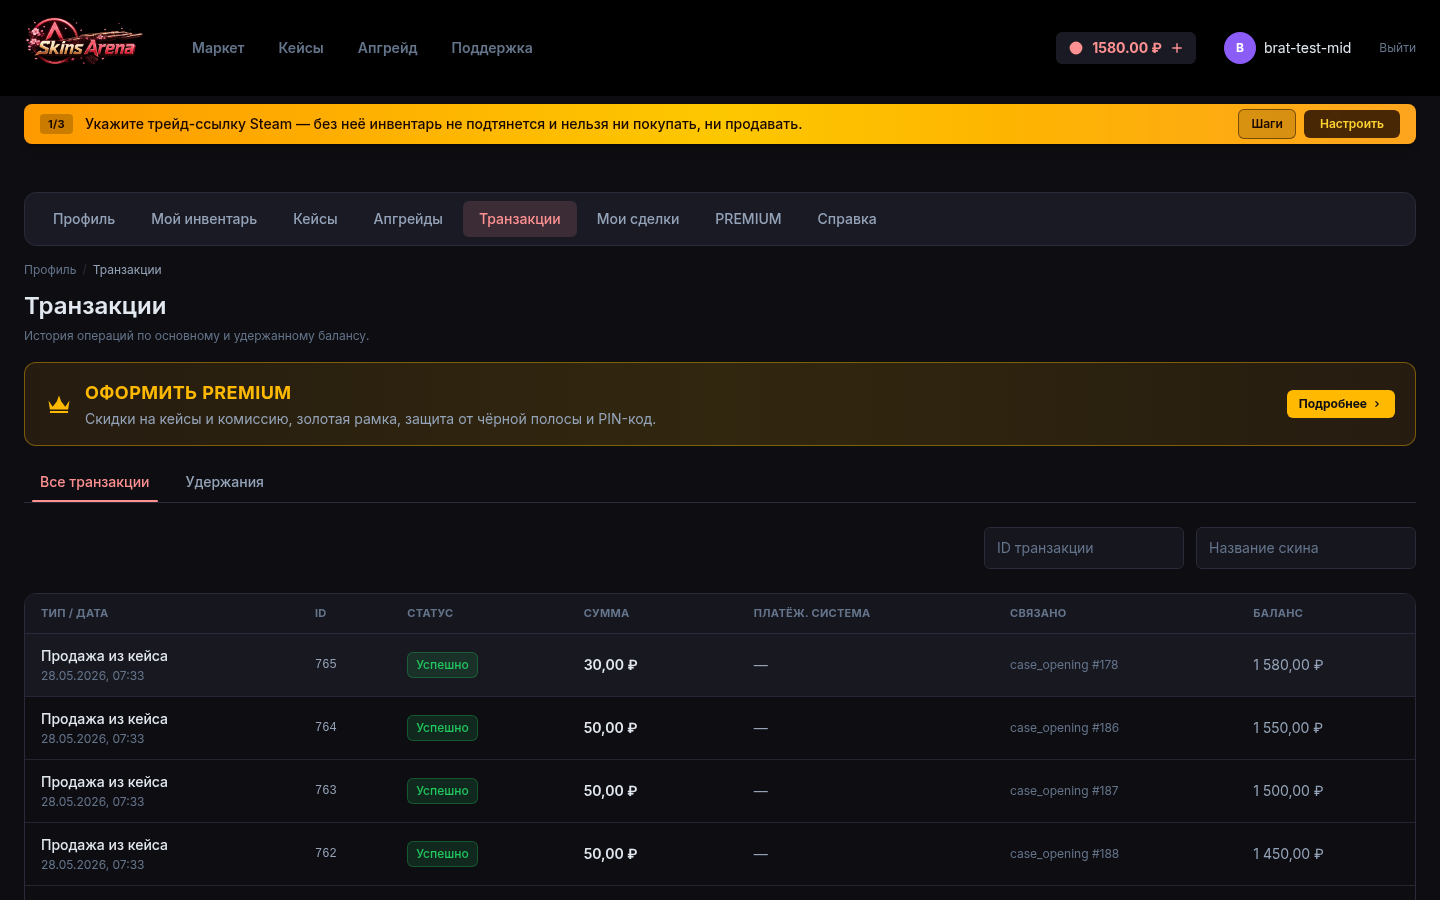The width and height of the screenshot is (1440, 900).
Task: Open the Skins Arena logo home link
Action: click(84, 42)
